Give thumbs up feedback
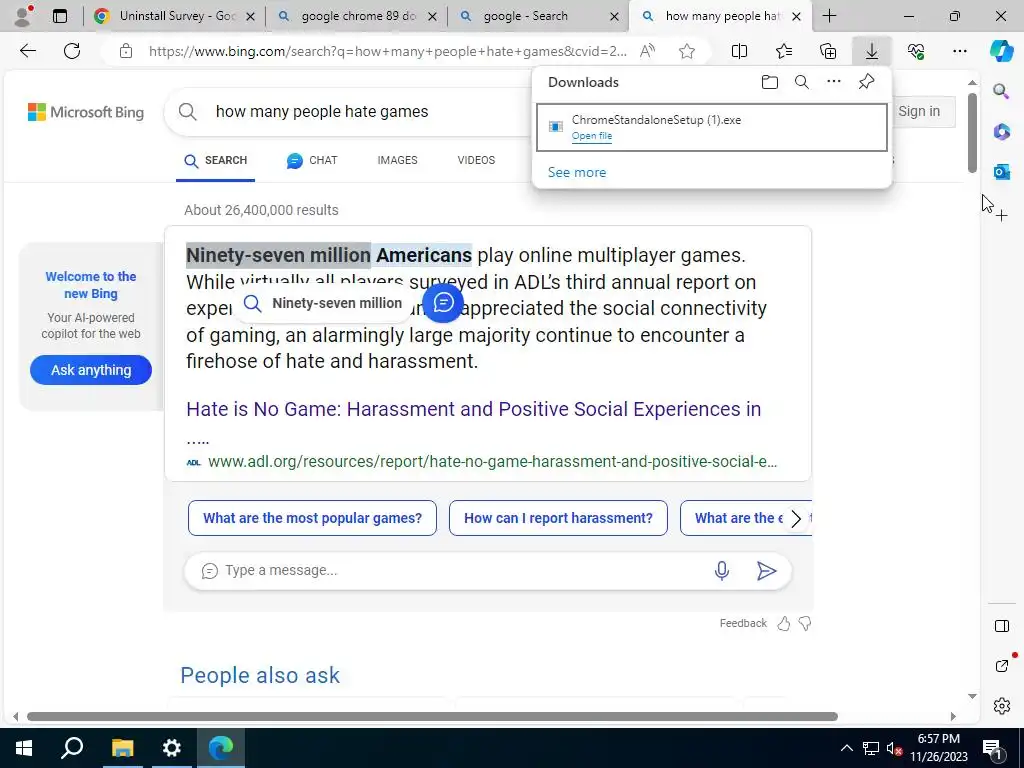Screen dimensions: 1024x768 (784, 624)
